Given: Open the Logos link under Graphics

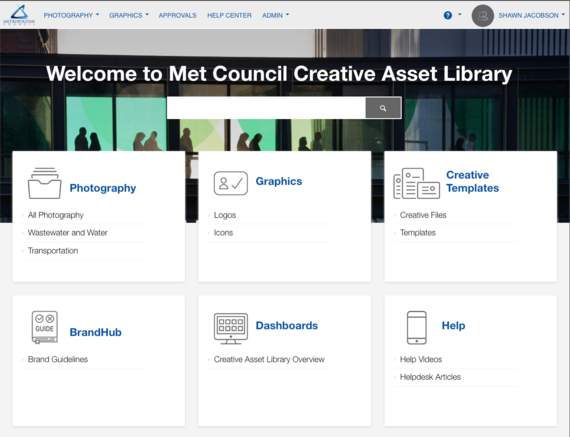Looking at the screenshot, I should click(x=225, y=215).
